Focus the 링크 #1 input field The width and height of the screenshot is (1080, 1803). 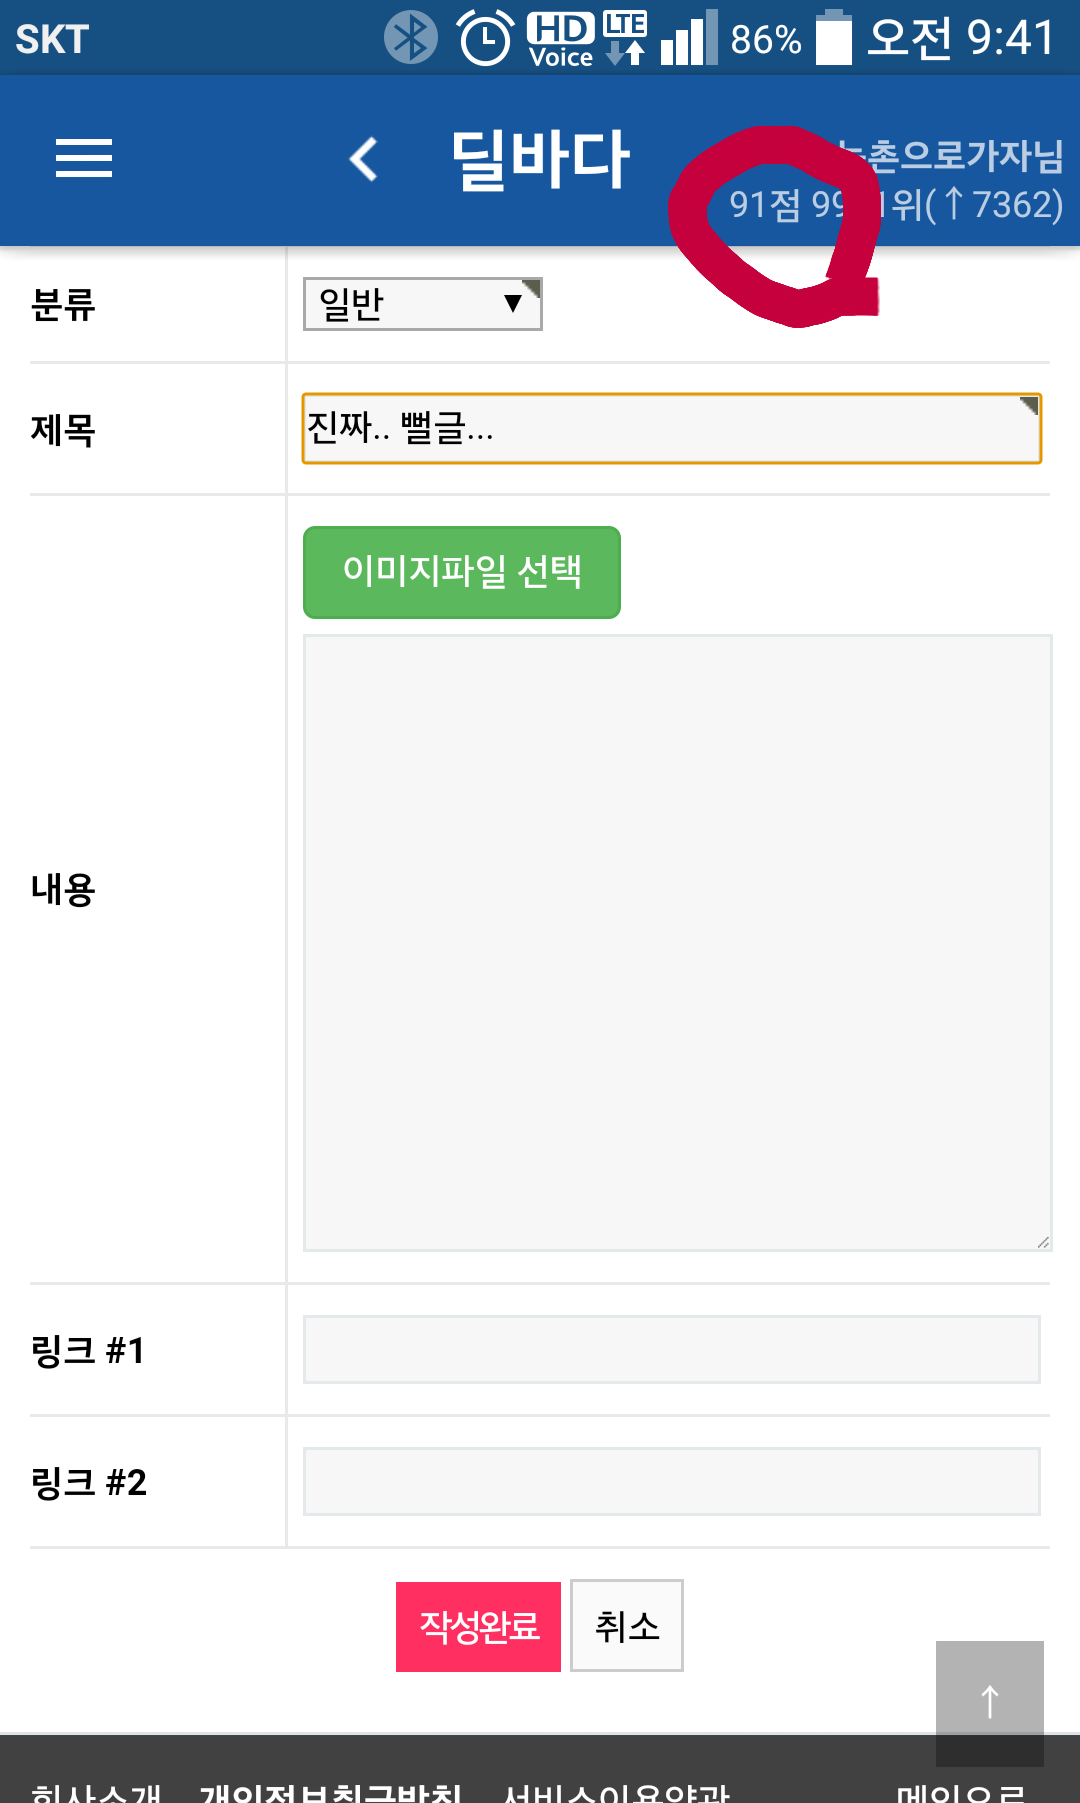(x=671, y=1349)
